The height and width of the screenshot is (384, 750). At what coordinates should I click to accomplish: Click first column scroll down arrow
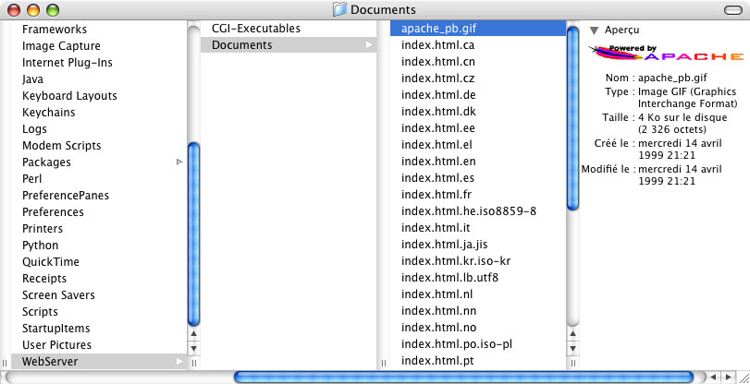coord(194,348)
